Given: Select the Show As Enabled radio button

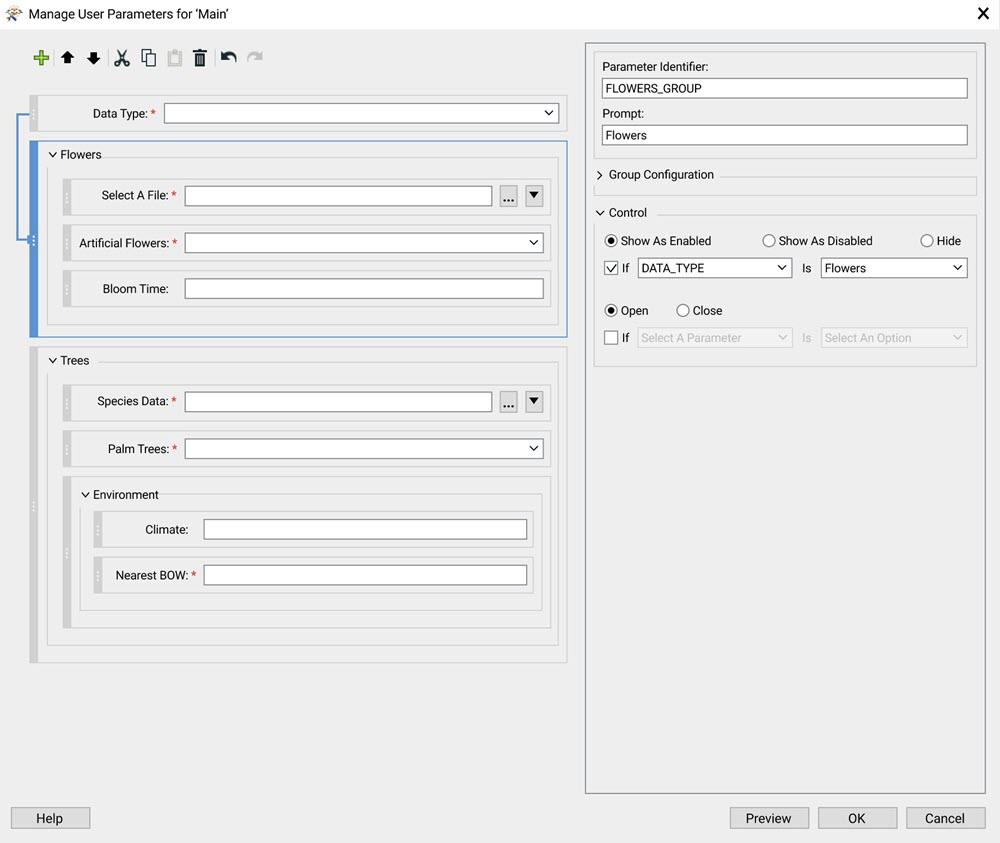Looking at the screenshot, I should click(611, 241).
